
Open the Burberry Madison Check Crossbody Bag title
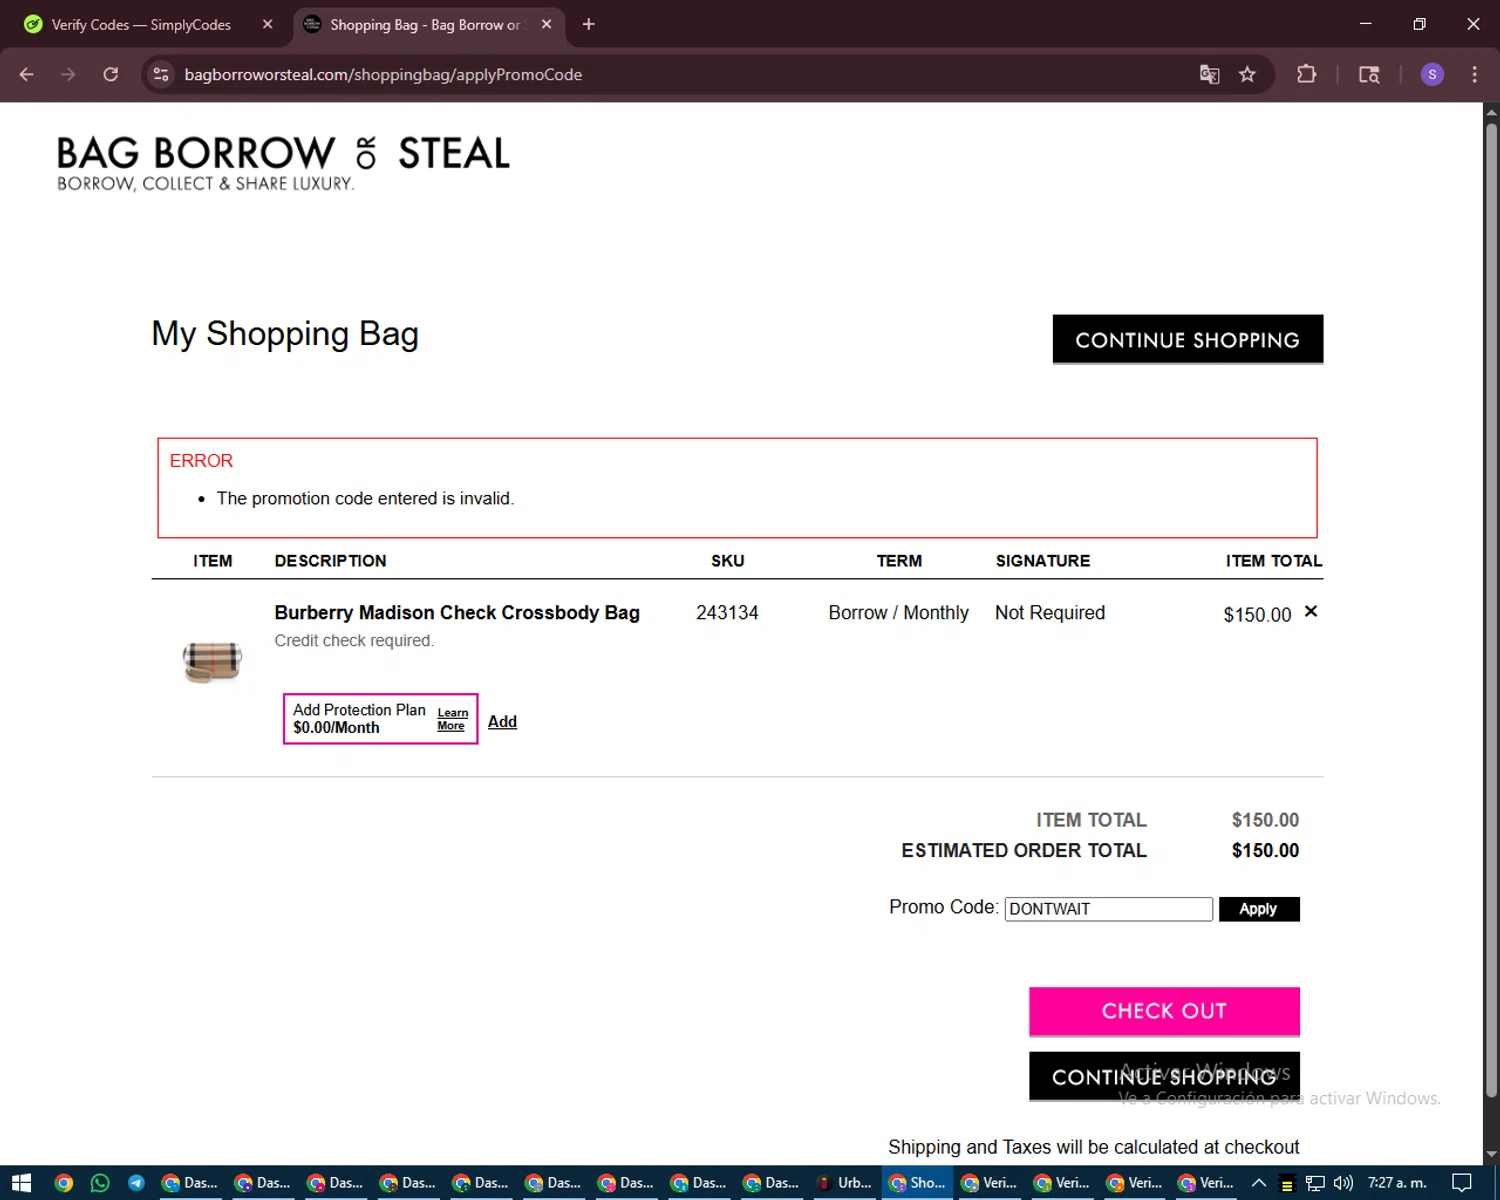[x=457, y=612]
